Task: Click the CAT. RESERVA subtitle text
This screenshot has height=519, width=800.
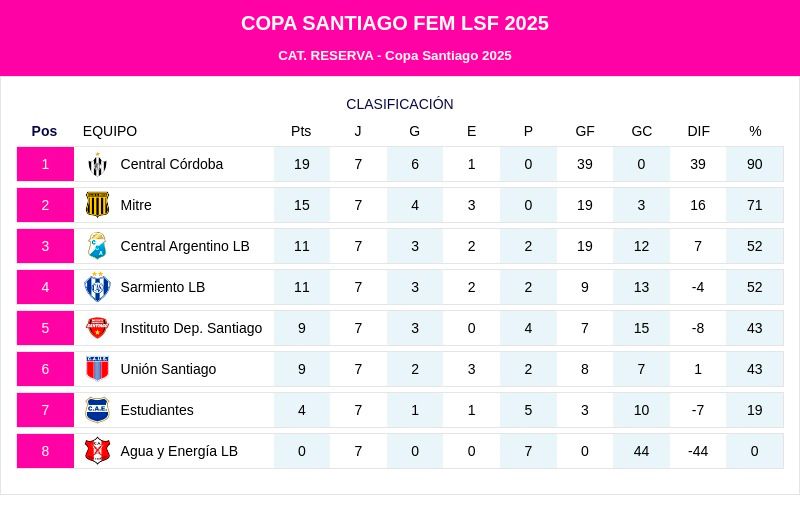Action: coord(395,56)
